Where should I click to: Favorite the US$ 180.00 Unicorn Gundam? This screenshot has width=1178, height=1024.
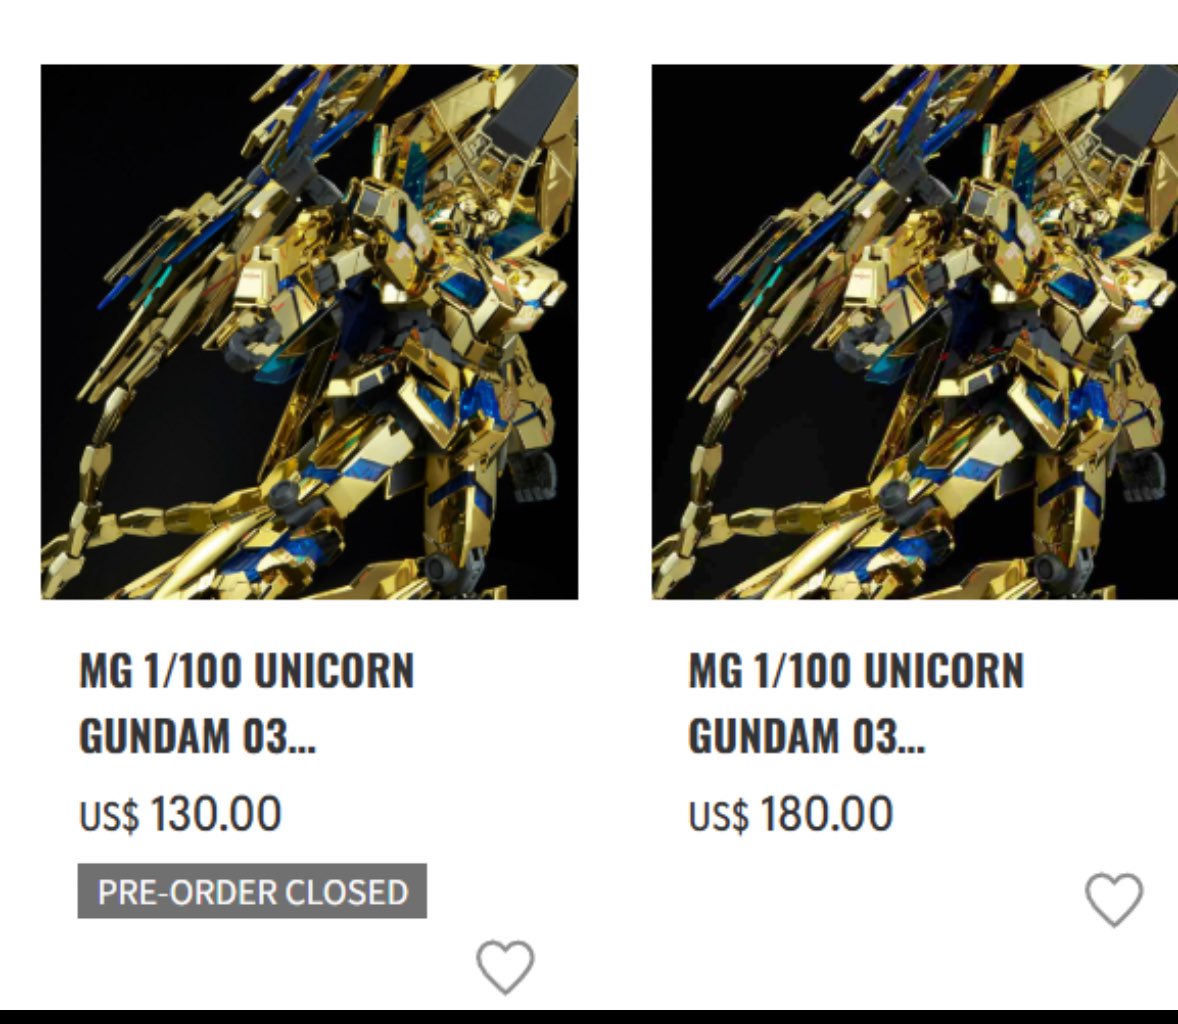[x=1114, y=899]
